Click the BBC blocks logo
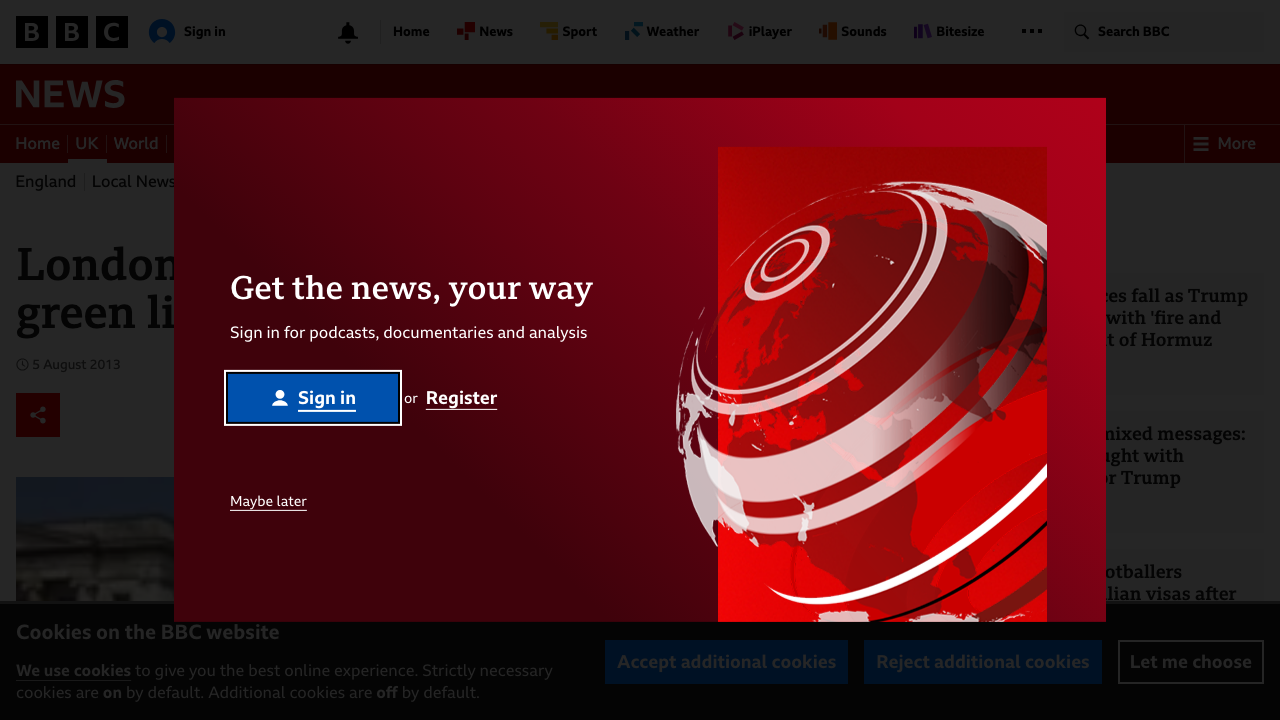Image resolution: width=1280 pixels, height=720 pixels. tap(71, 31)
